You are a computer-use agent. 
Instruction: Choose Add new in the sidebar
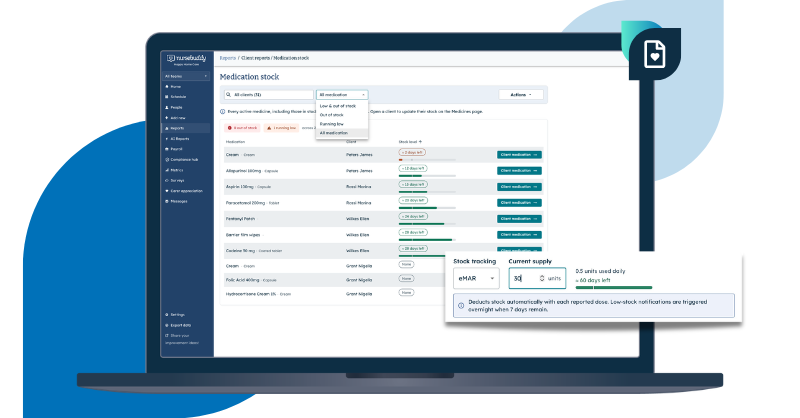(175, 118)
